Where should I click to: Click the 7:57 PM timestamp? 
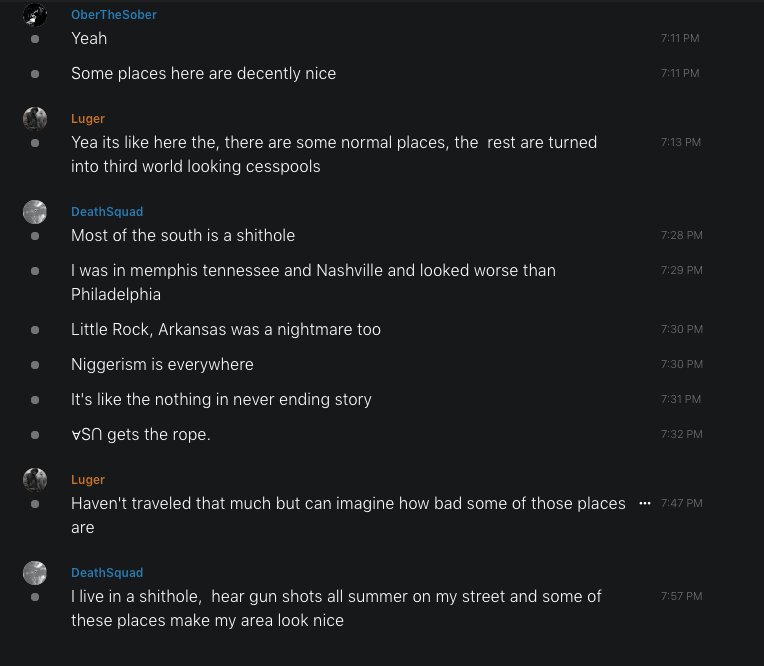click(x=681, y=597)
